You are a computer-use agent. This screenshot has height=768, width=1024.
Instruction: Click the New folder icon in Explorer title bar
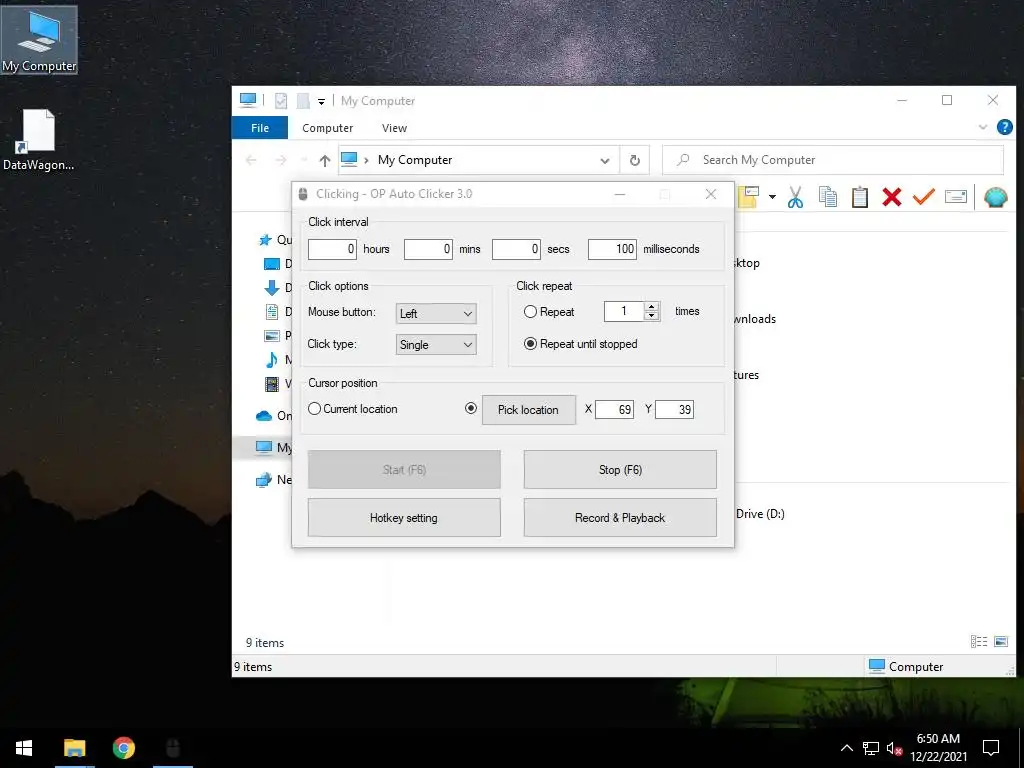tap(302, 101)
